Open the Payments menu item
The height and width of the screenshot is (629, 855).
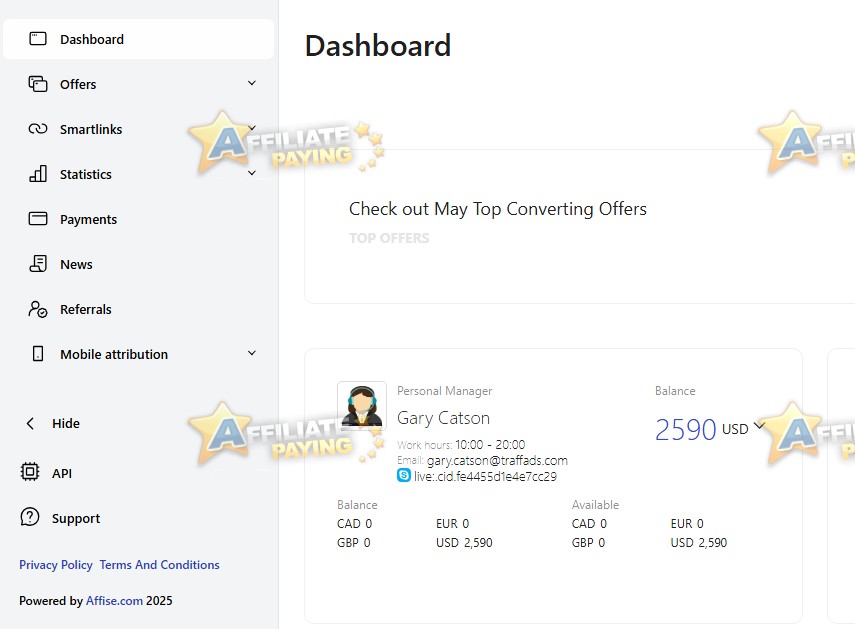tap(139, 219)
